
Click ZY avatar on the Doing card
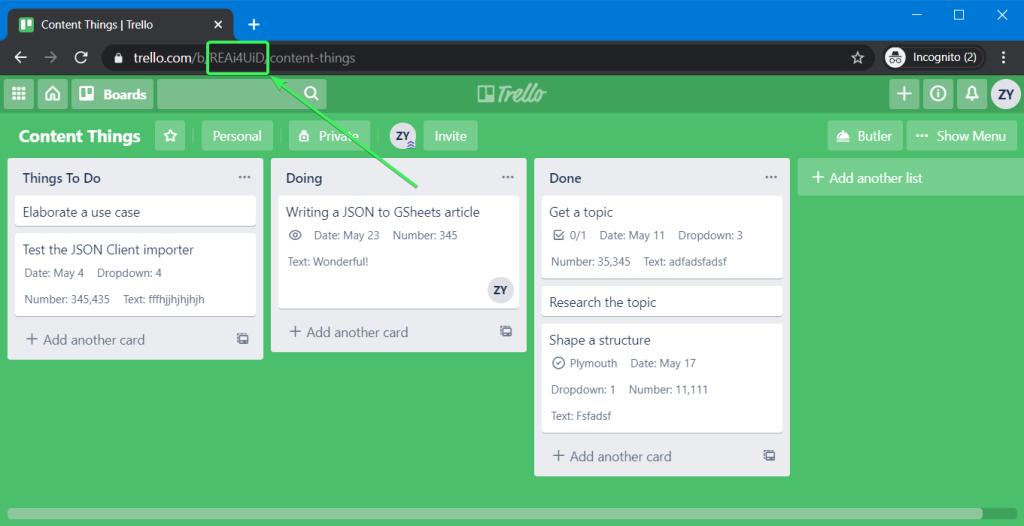click(x=500, y=290)
